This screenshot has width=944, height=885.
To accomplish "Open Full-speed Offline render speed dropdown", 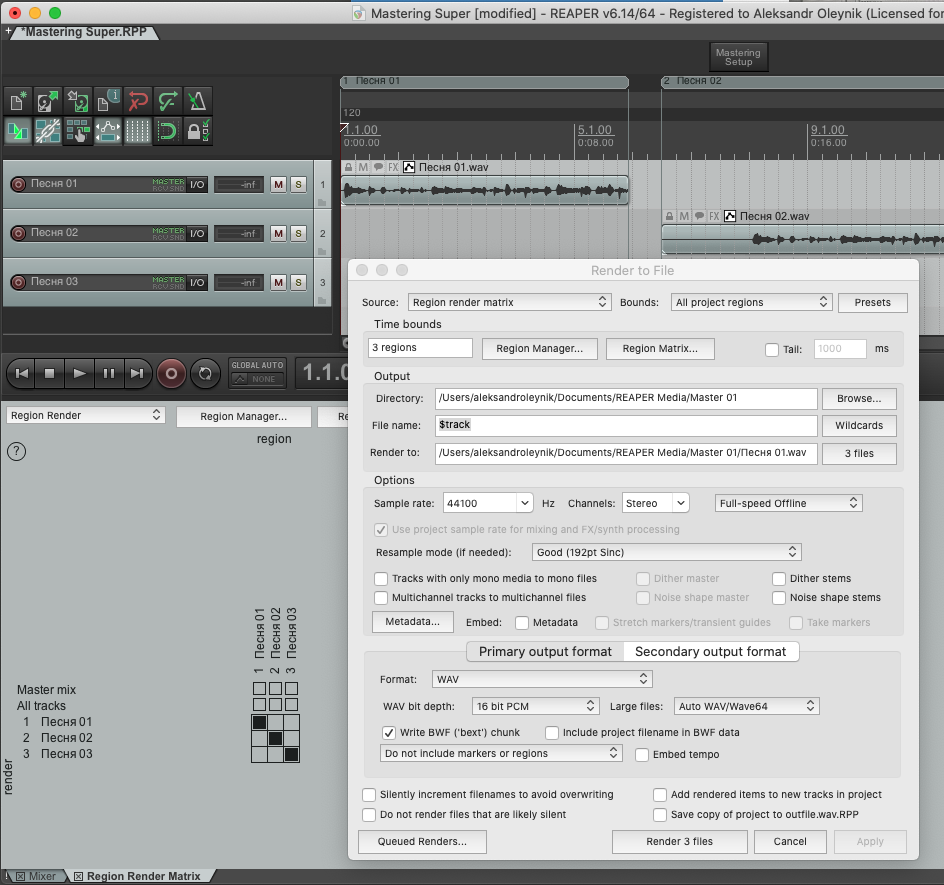I will coord(789,503).
